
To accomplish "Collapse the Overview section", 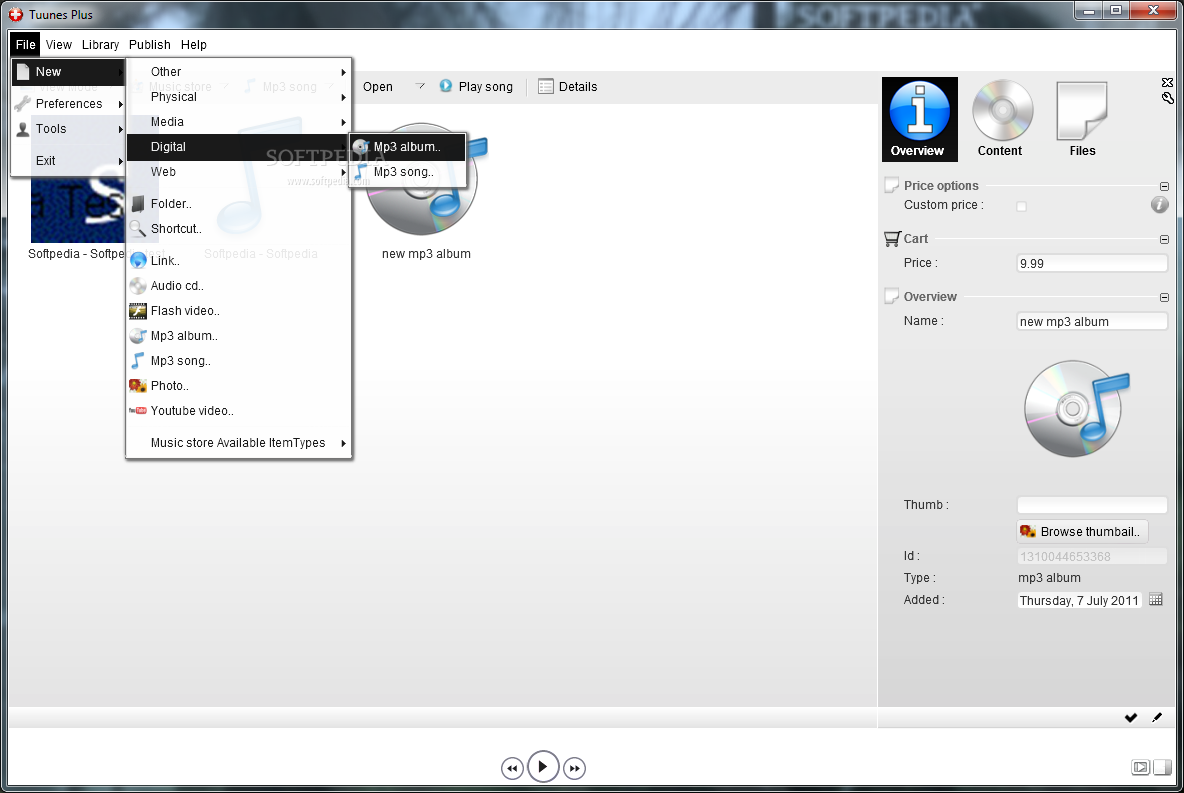I will pyautogui.click(x=1164, y=298).
